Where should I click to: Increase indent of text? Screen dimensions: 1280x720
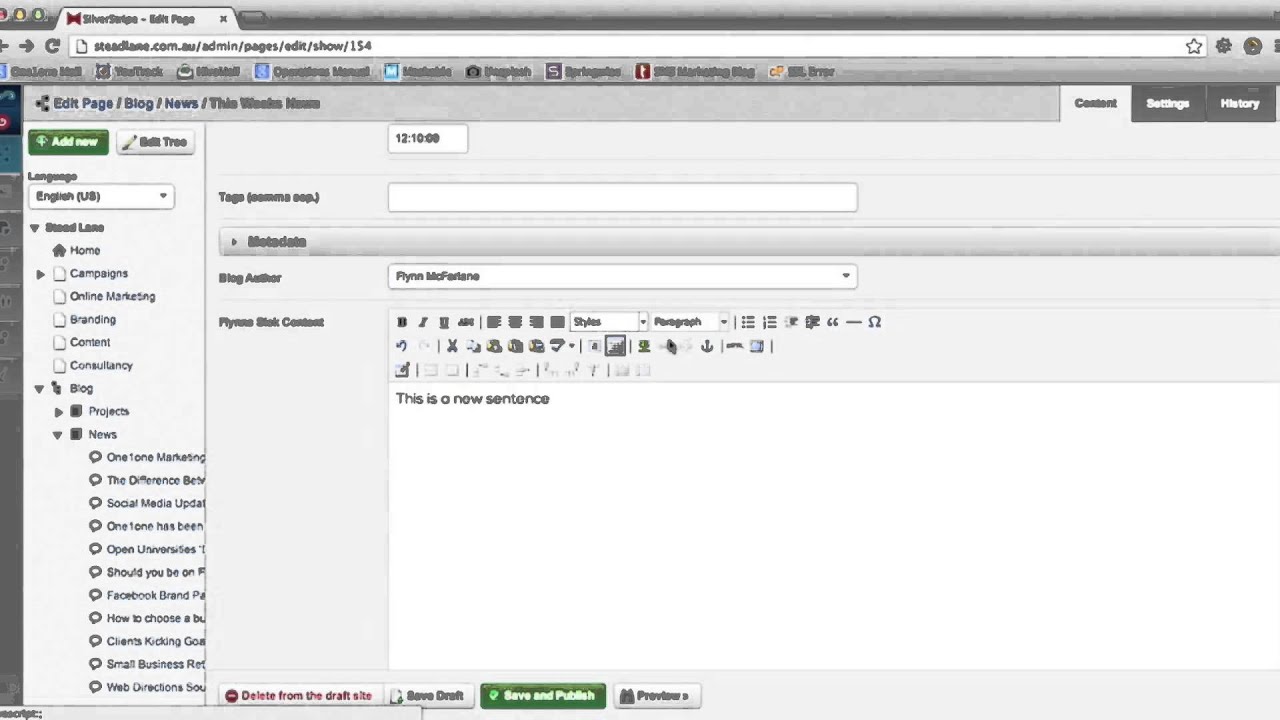click(x=812, y=322)
